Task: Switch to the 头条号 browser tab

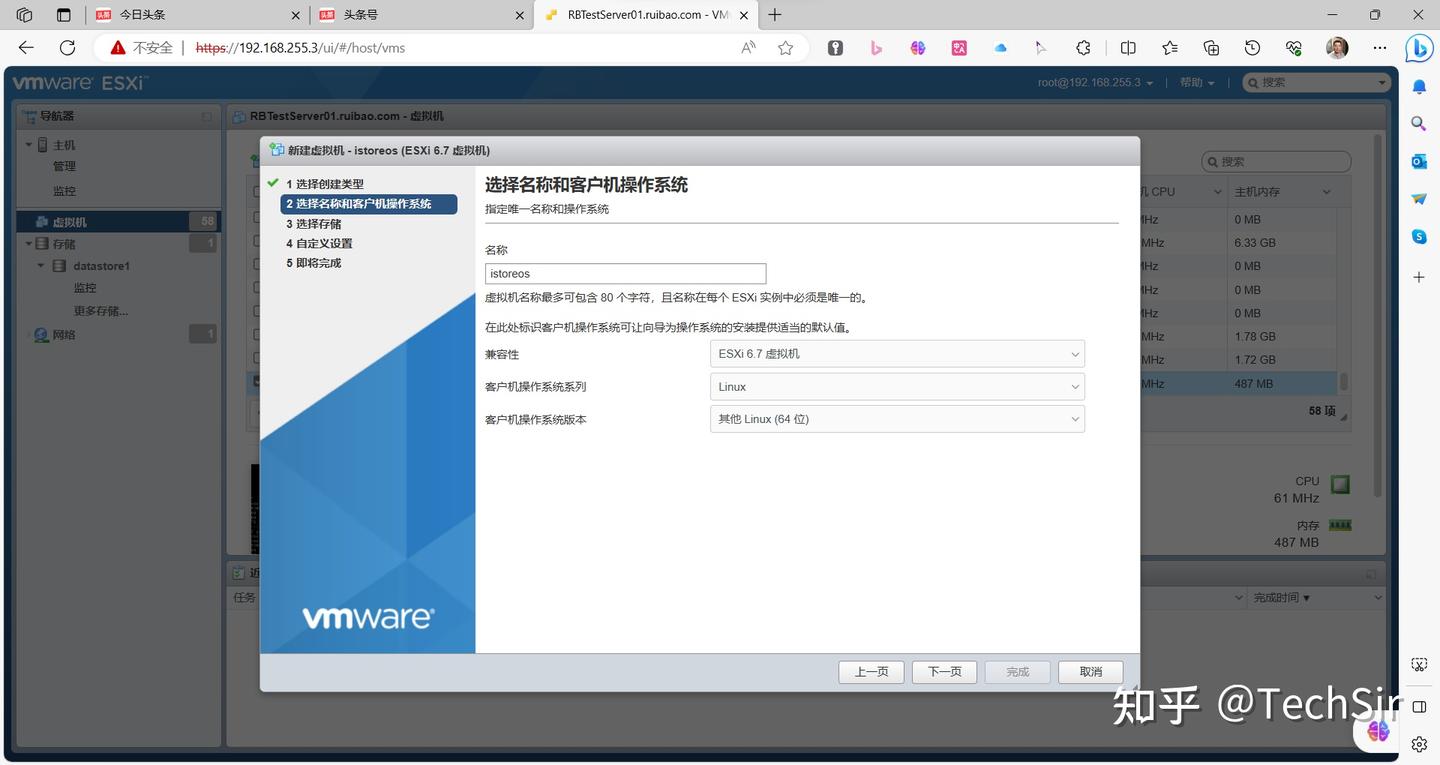Action: tap(422, 15)
